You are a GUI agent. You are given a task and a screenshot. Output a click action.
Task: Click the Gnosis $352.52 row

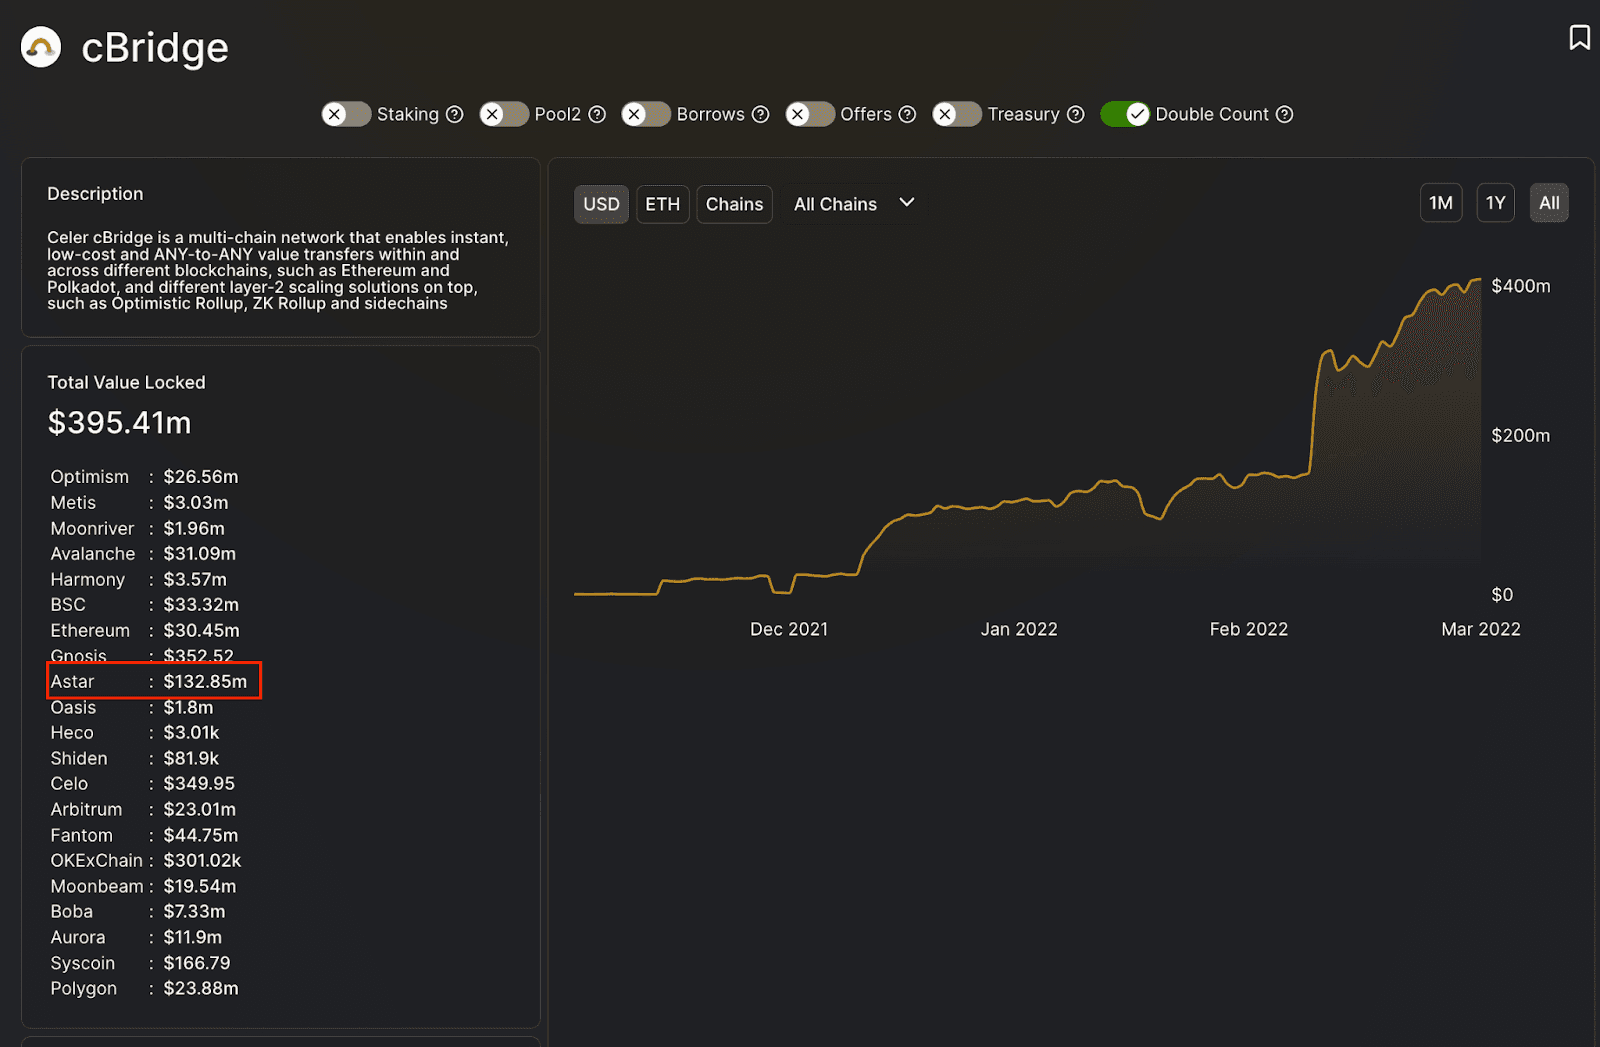(x=142, y=656)
